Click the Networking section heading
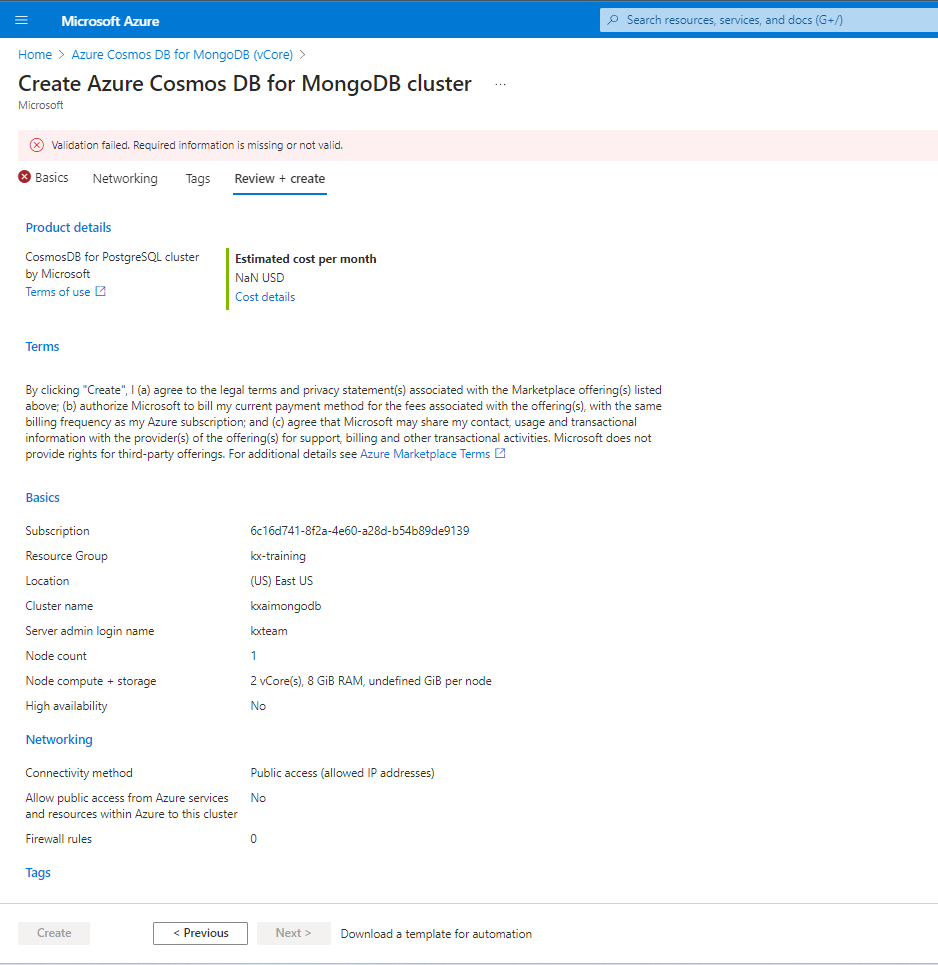 pyautogui.click(x=59, y=739)
